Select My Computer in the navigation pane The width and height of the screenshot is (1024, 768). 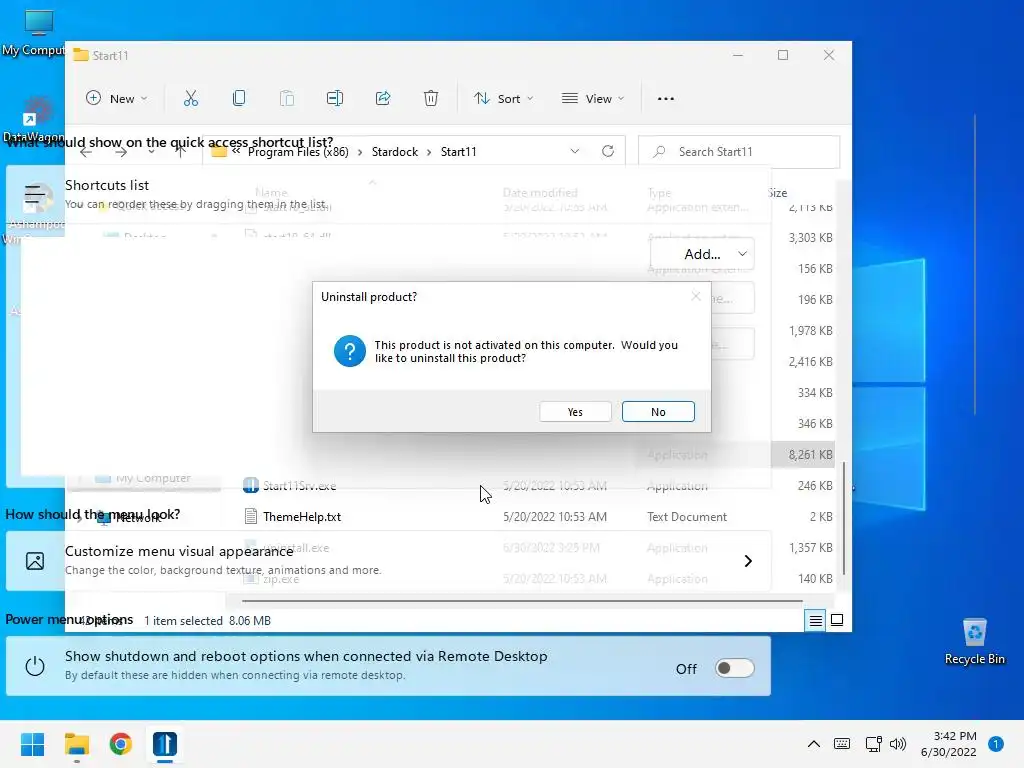point(144,478)
